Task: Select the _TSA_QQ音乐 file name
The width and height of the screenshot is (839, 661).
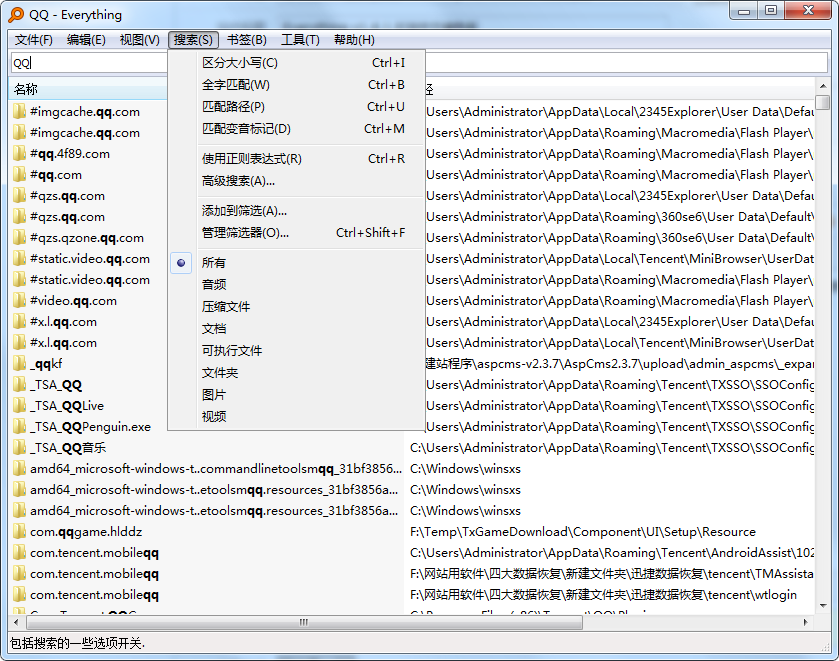Action: [68, 447]
